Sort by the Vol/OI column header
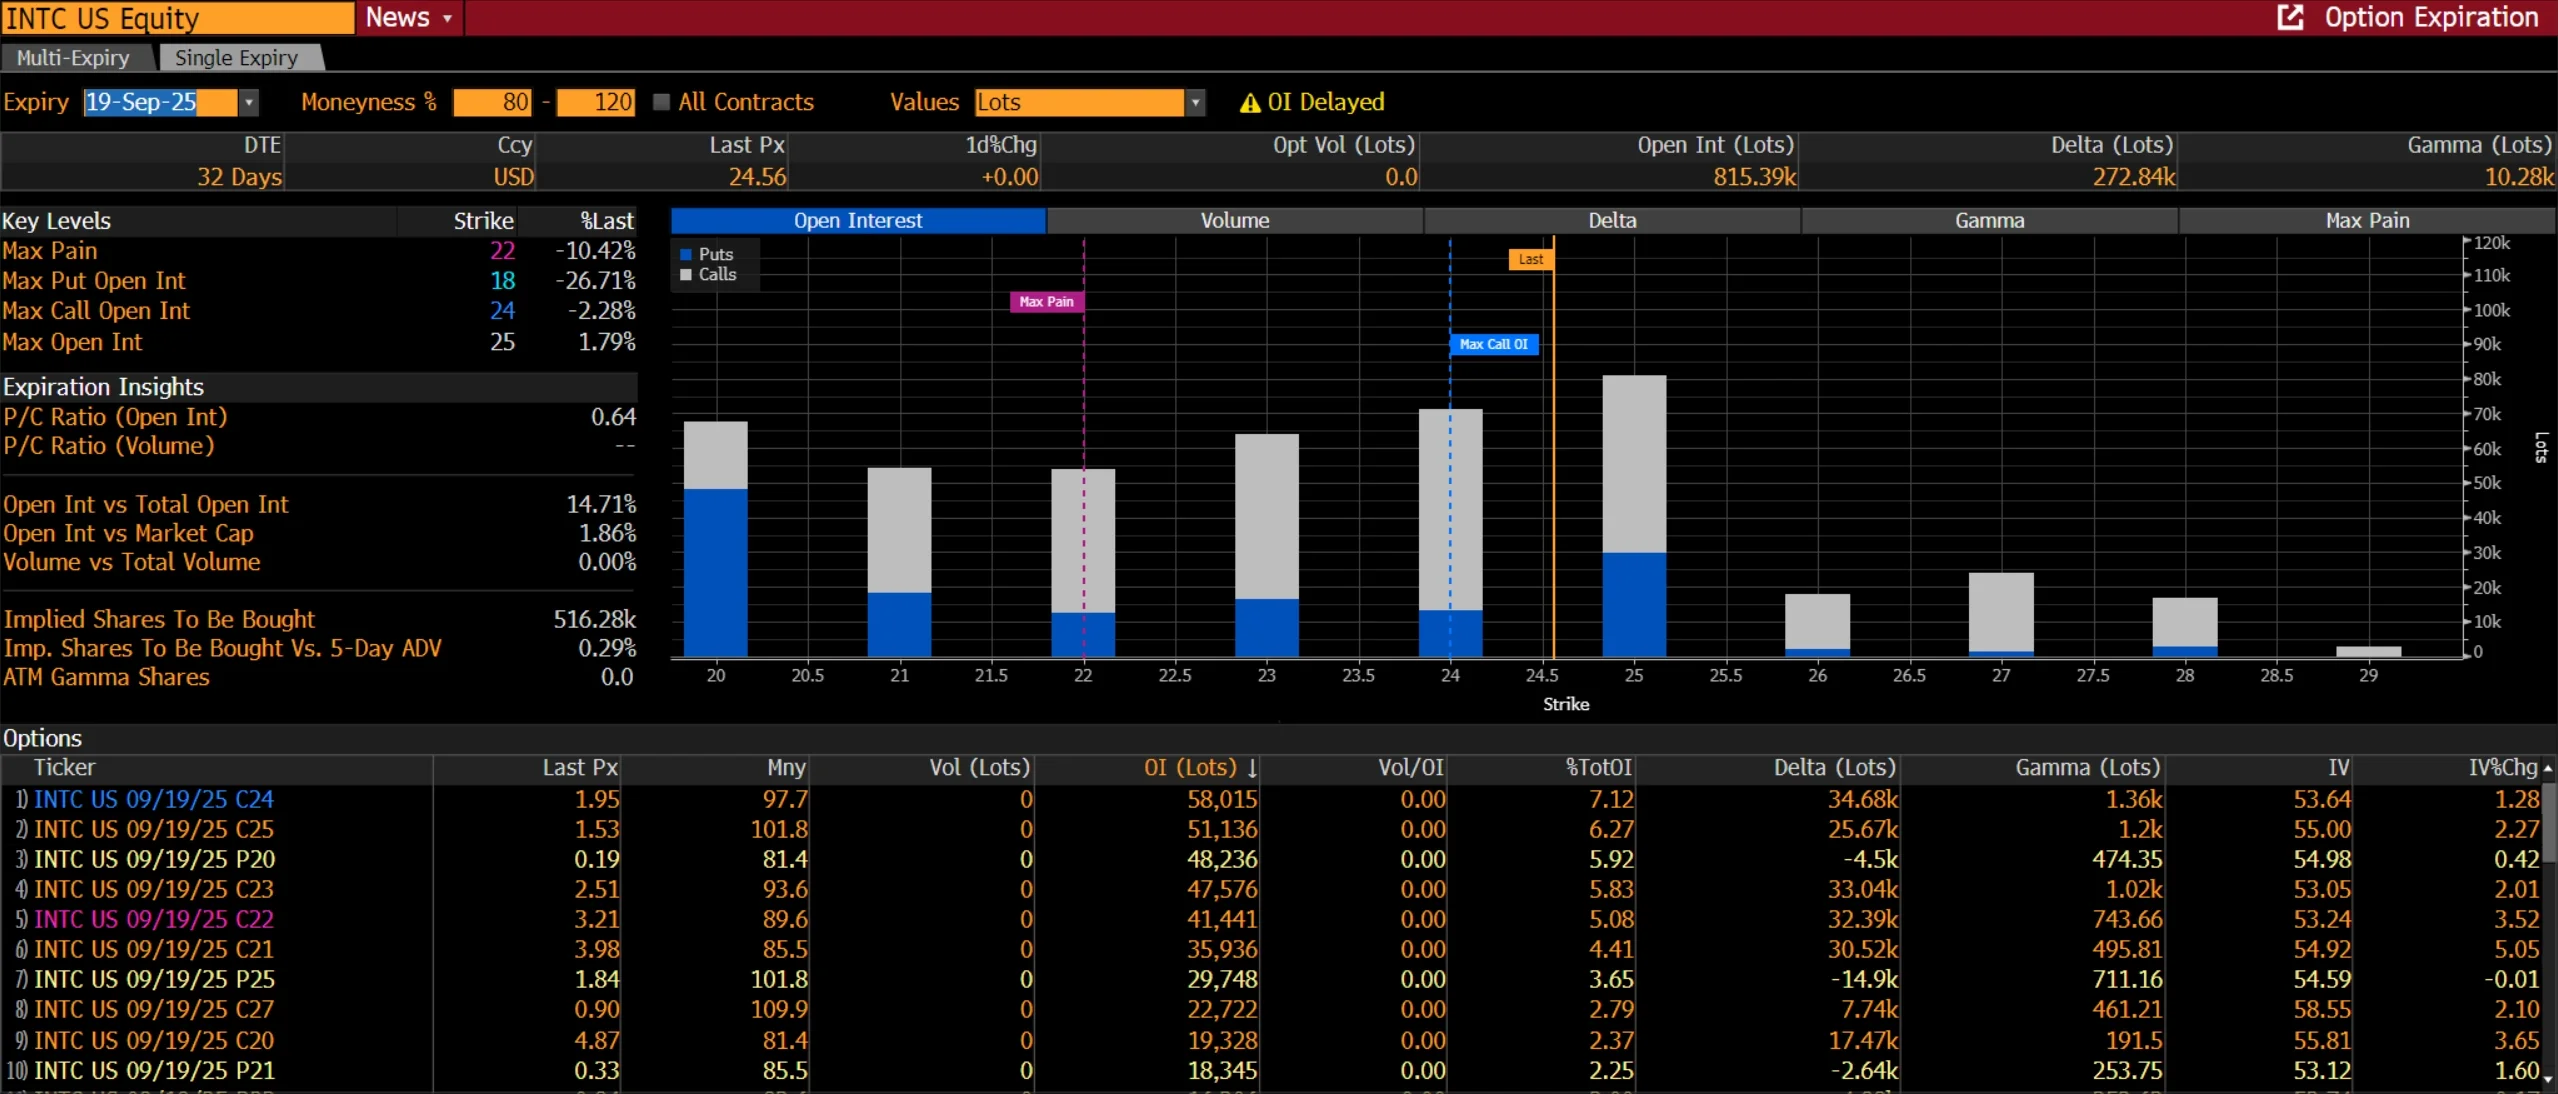The width and height of the screenshot is (2558, 1094). [x=1354, y=768]
